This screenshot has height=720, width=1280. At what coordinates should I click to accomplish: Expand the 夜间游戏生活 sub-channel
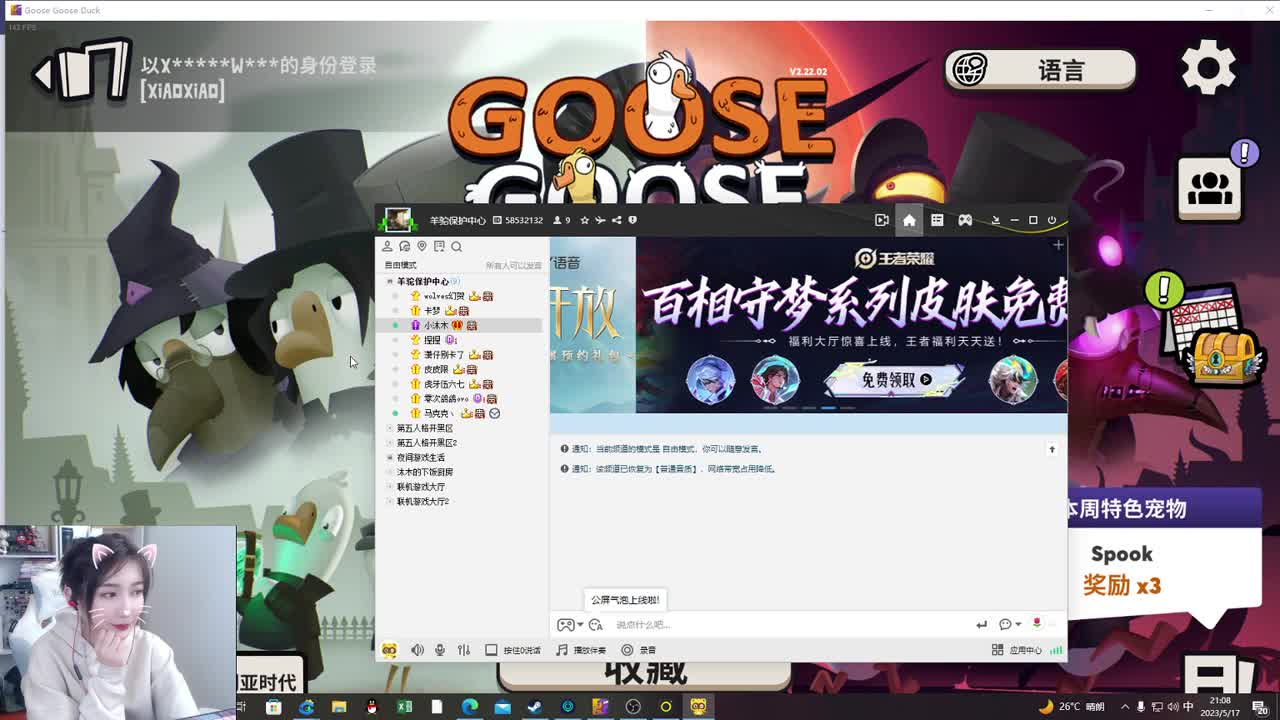tap(390, 457)
